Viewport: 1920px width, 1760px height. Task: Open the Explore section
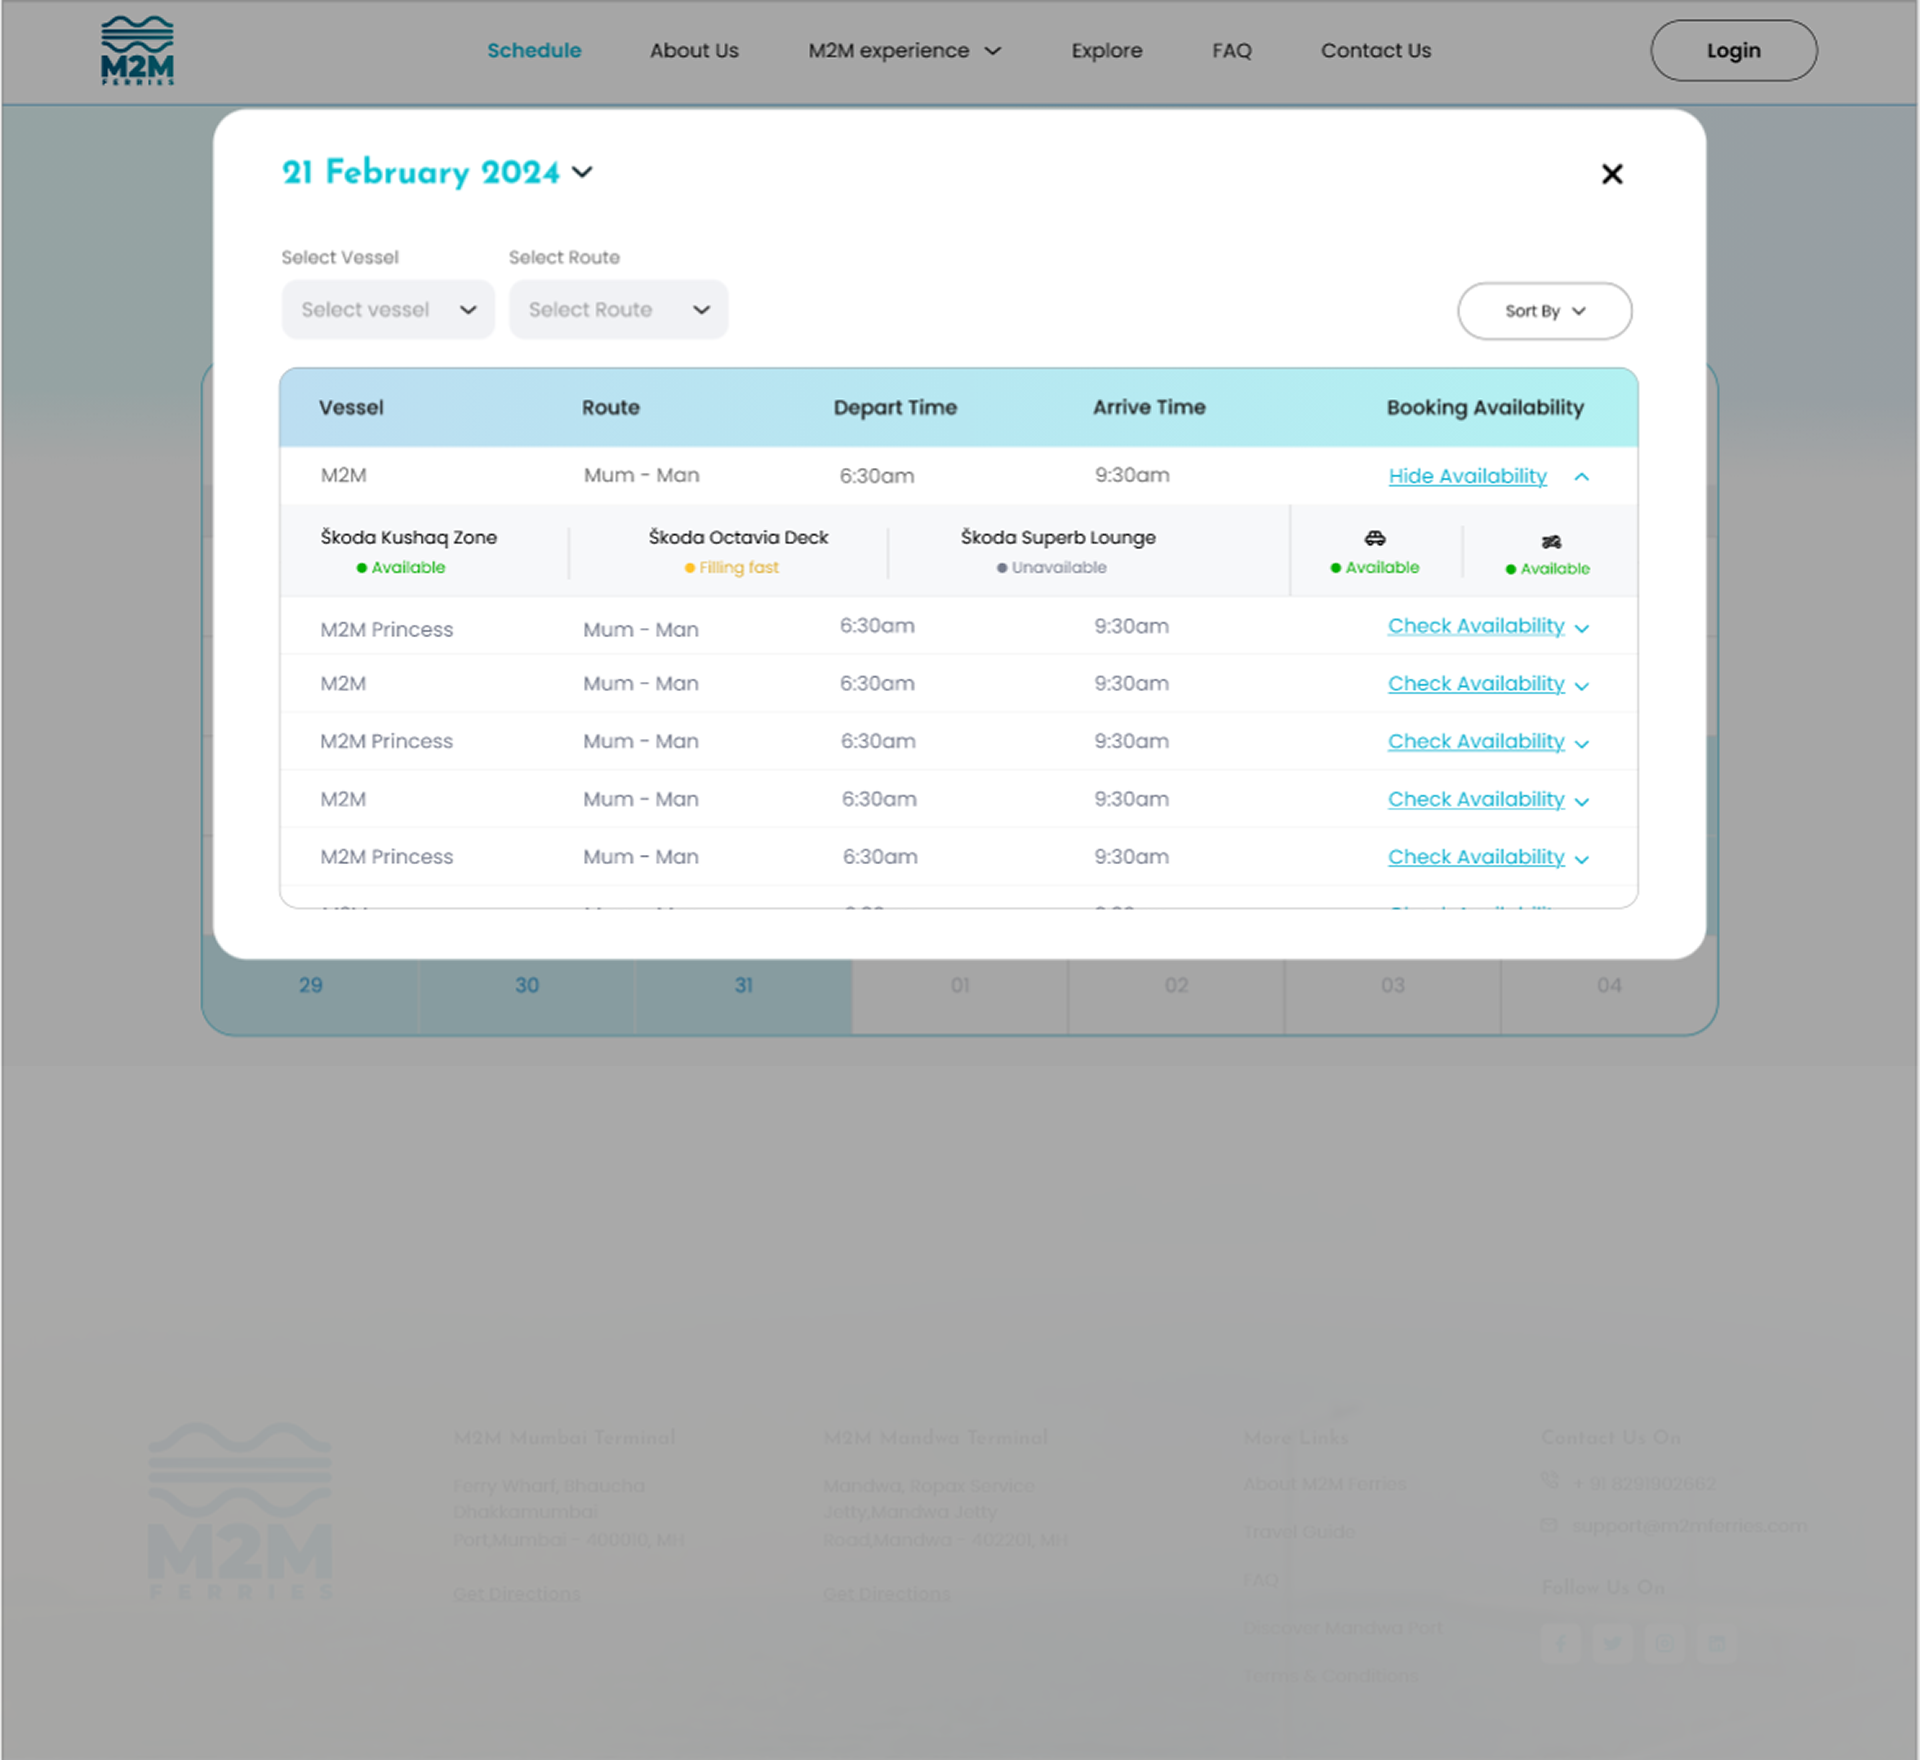[x=1107, y=50]
